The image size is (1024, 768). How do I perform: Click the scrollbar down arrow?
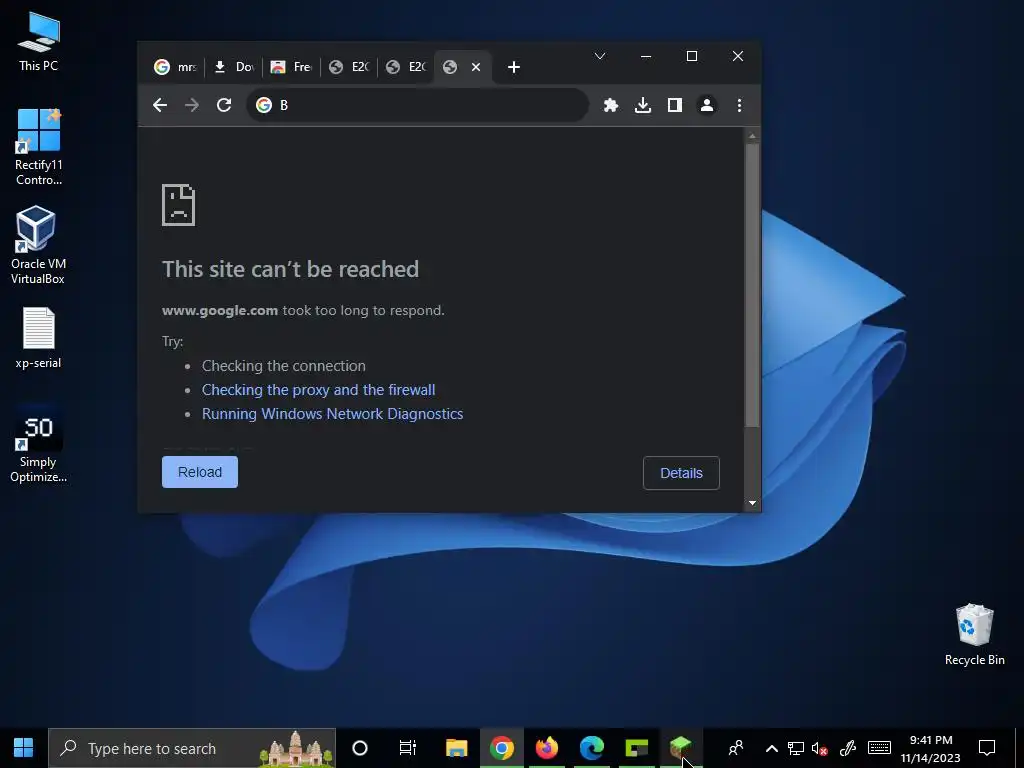pyautogui.click(x=752, y=503)
